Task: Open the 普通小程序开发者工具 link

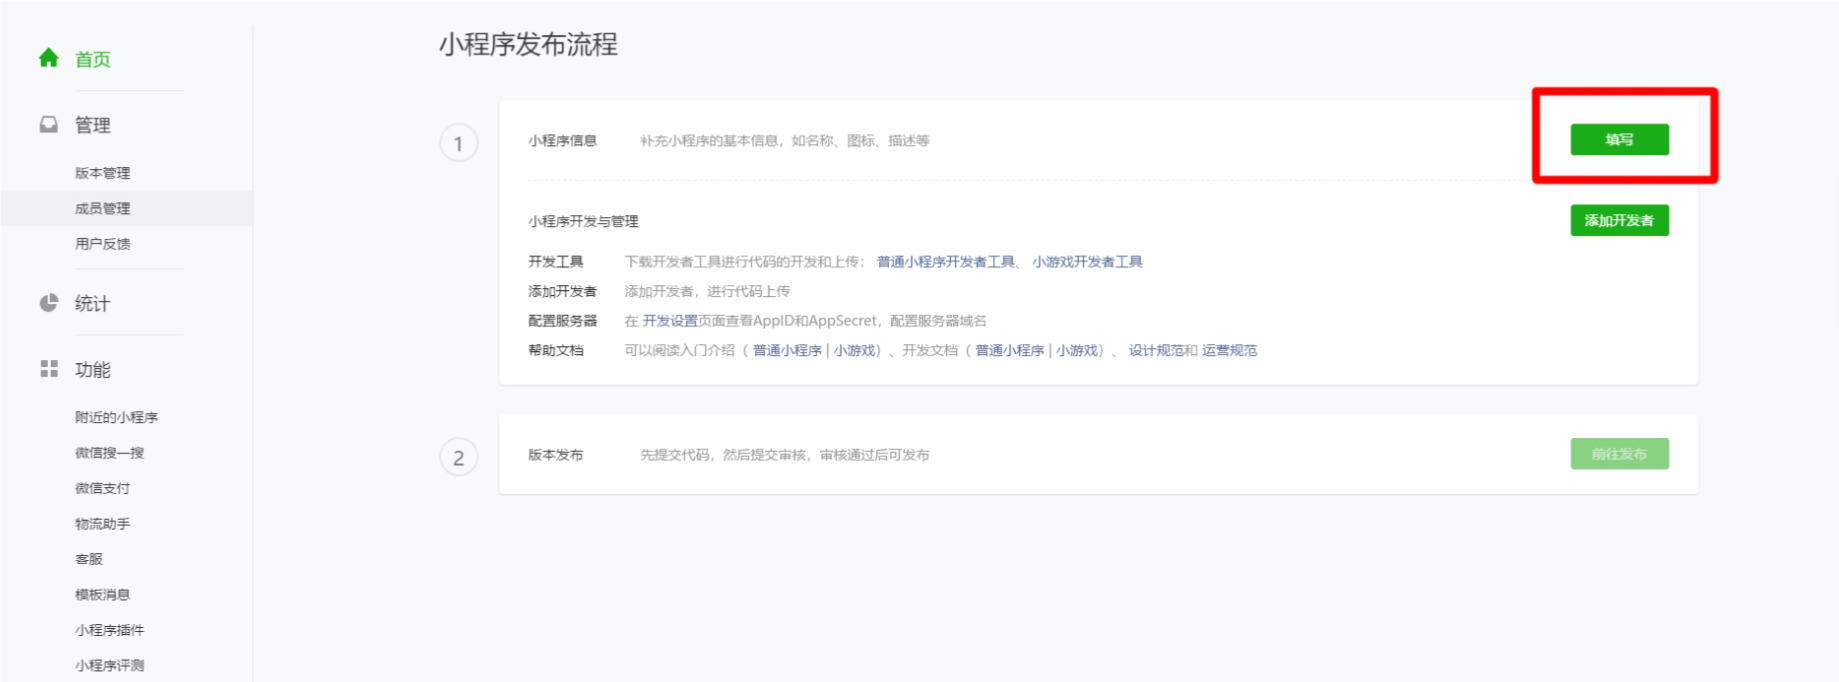Action: pyautogui.click(x=945, y=262)
